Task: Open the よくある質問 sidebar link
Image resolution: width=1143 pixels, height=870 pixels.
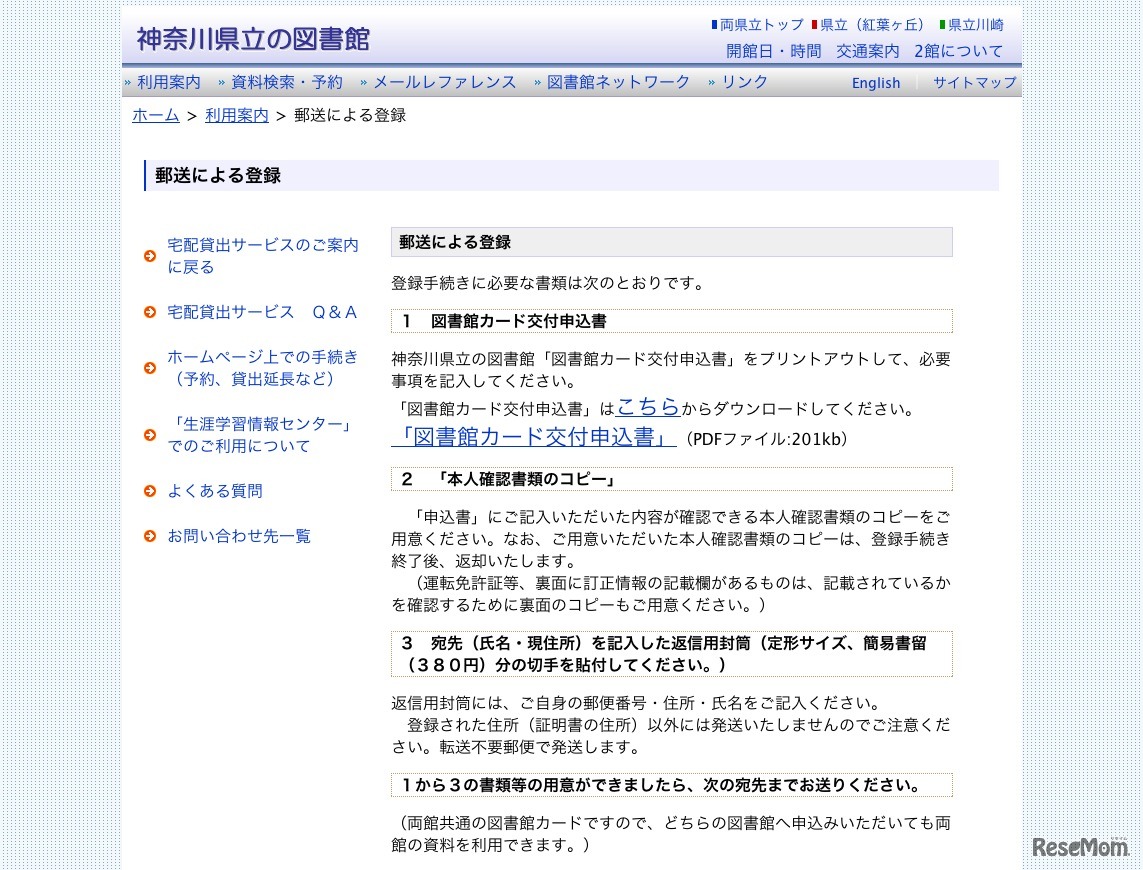Action: (214, 491)
